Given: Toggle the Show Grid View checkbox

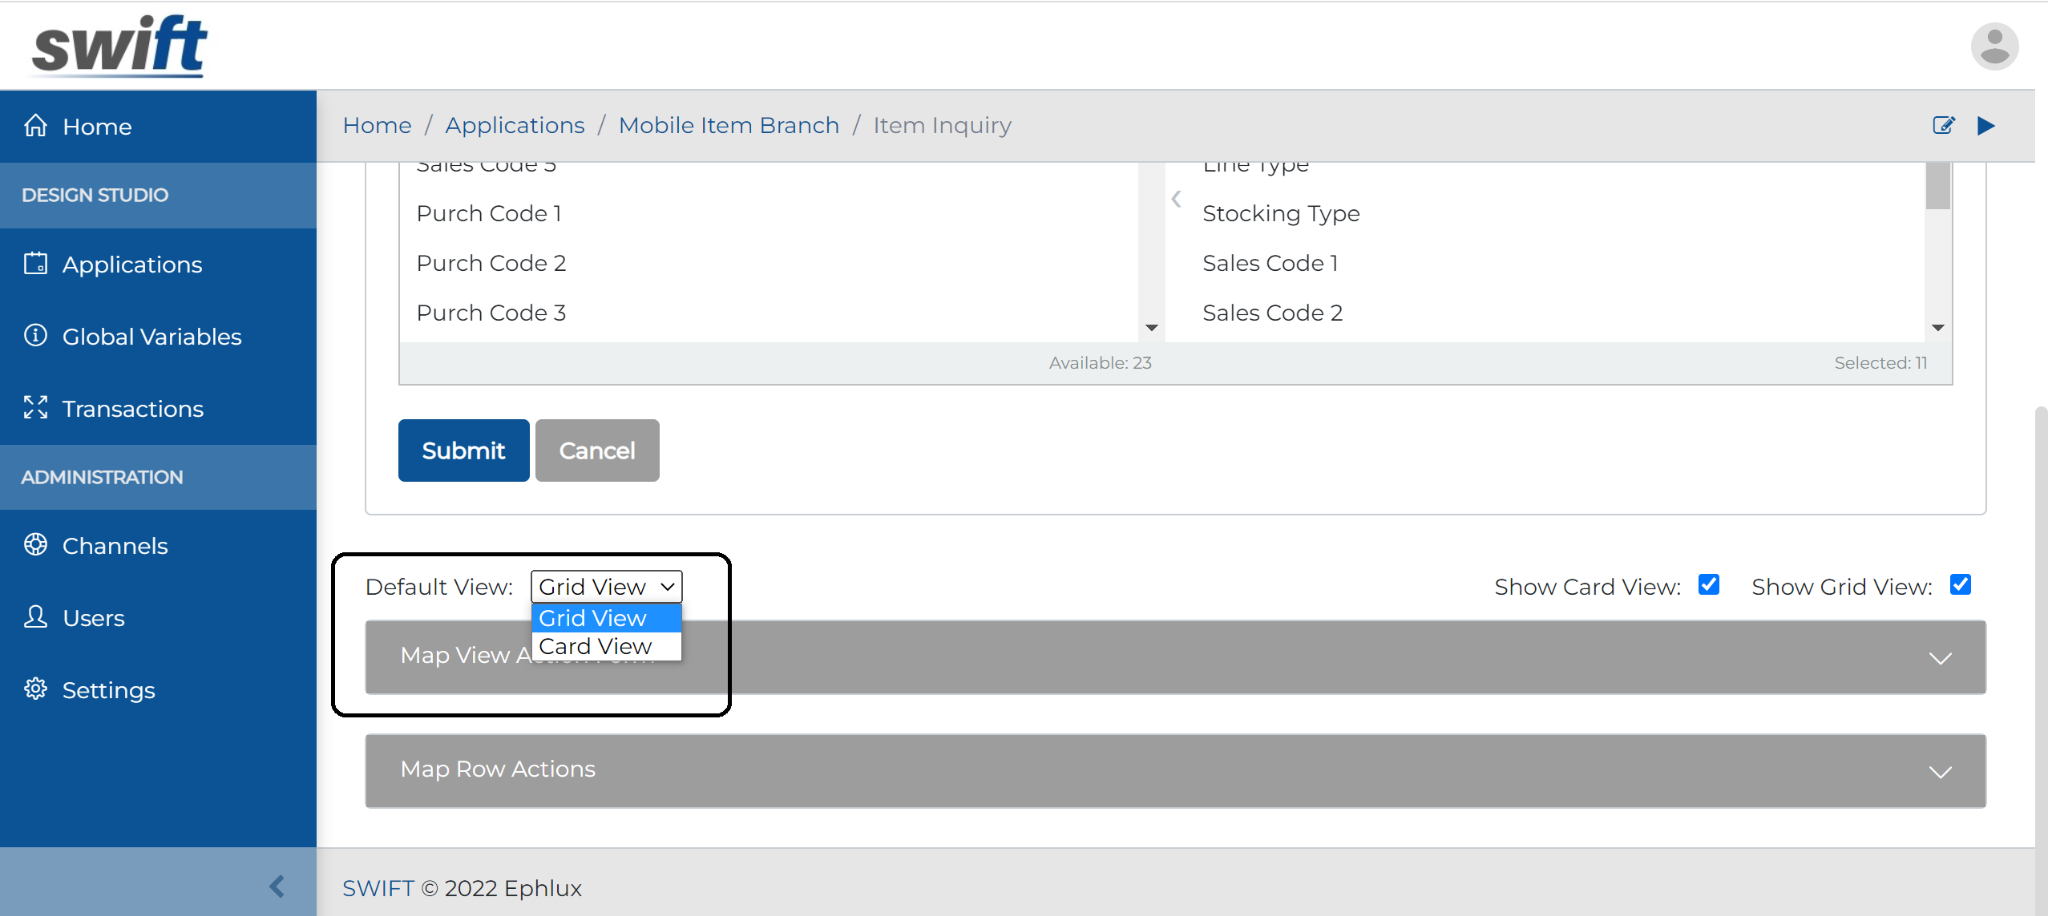Looking at the screenshot, I should coord(1960,585).
